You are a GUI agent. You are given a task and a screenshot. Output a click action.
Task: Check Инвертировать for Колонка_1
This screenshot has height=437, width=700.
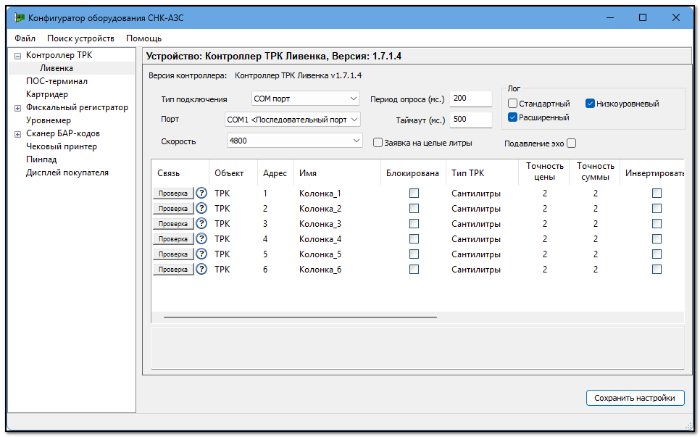(657, 193)
